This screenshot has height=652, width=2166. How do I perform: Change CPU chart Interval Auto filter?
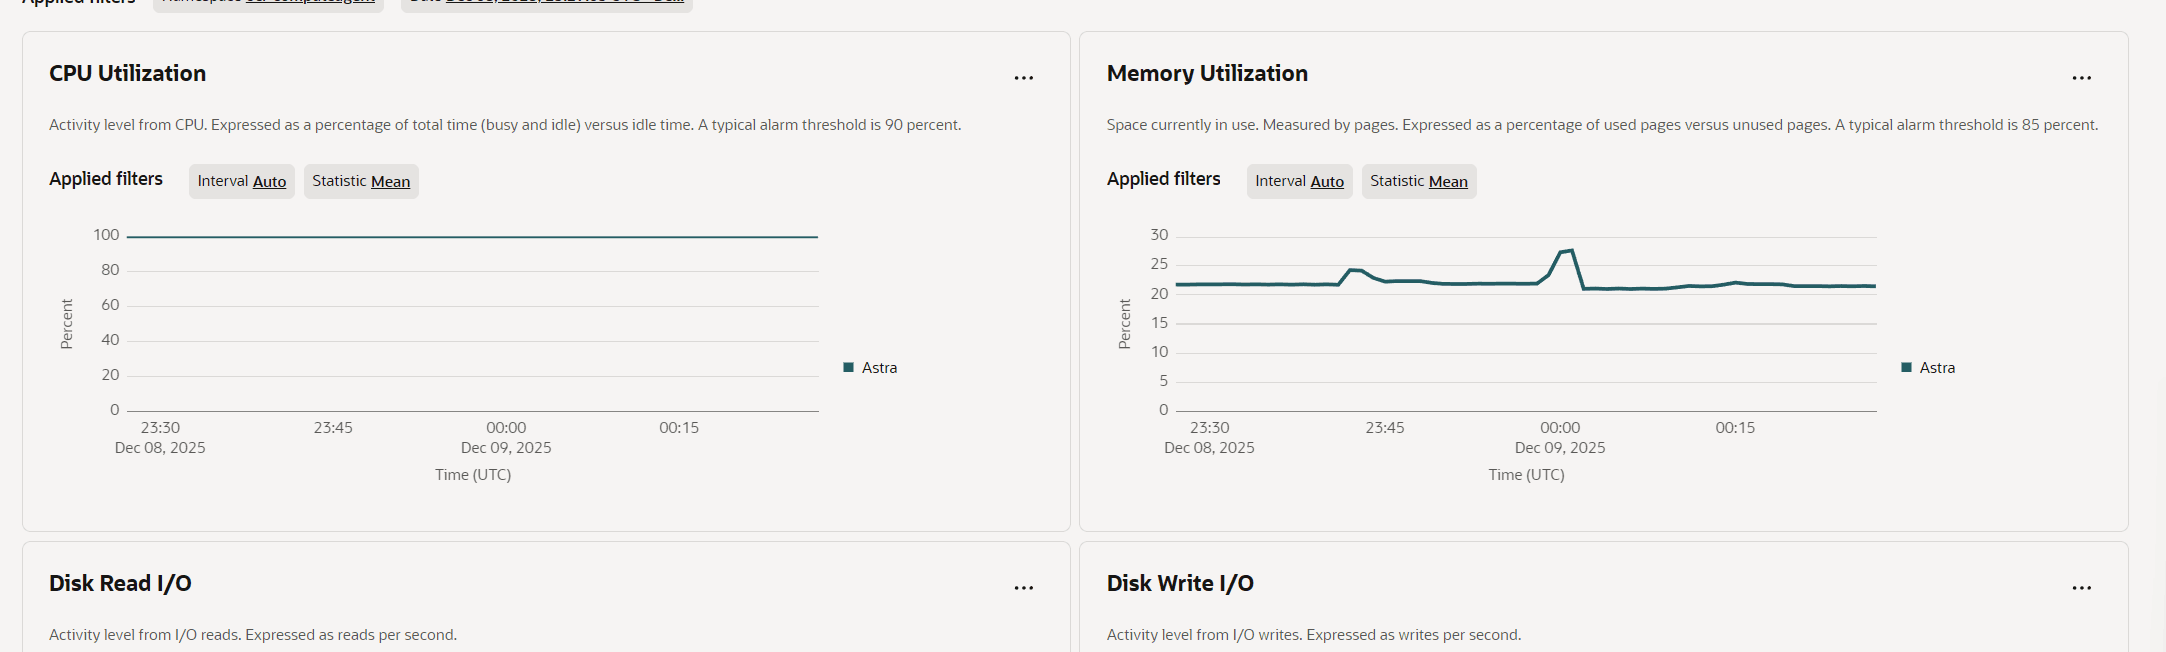[x=269, y=182]
